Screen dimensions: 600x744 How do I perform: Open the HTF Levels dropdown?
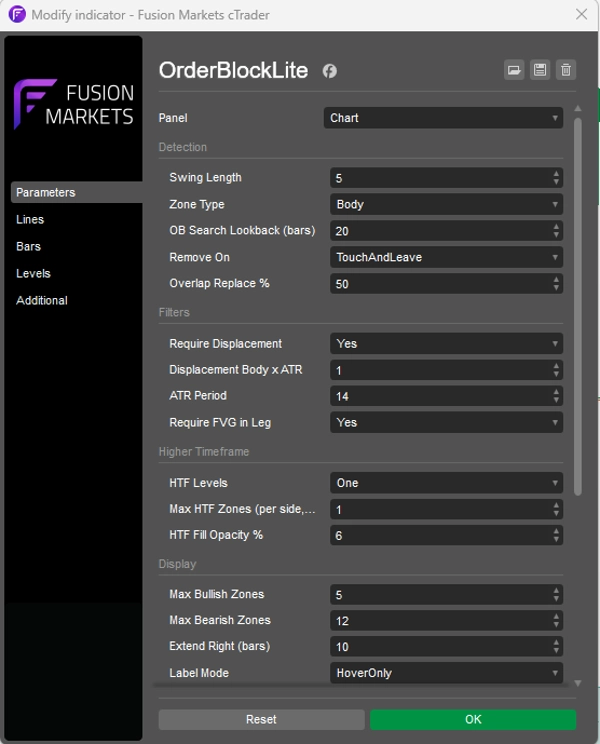(x=446, y=483)
